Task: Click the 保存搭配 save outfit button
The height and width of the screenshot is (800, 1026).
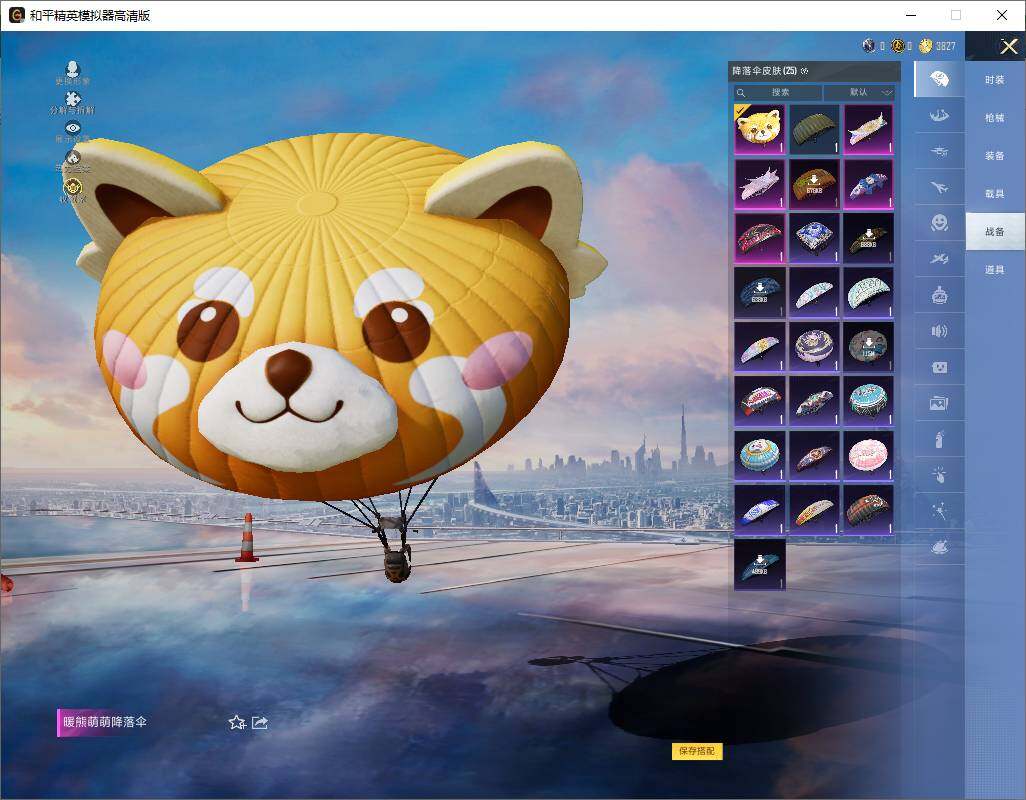Action: [x=697, y=751]
